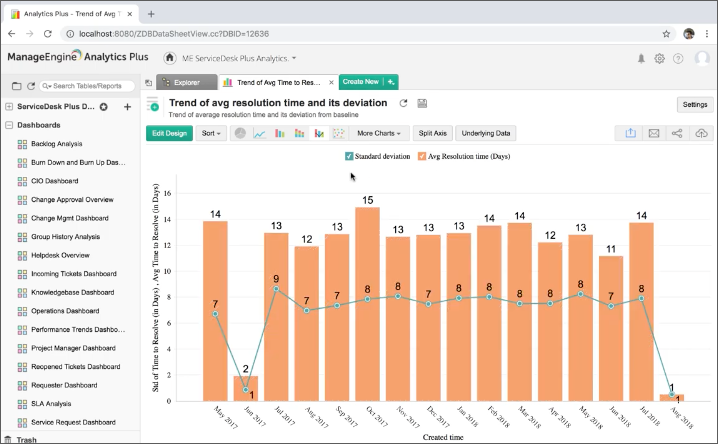Viewport: 718px width, 444px height.
Task: Open the Sort dropdown
Action: coord(210,133)
